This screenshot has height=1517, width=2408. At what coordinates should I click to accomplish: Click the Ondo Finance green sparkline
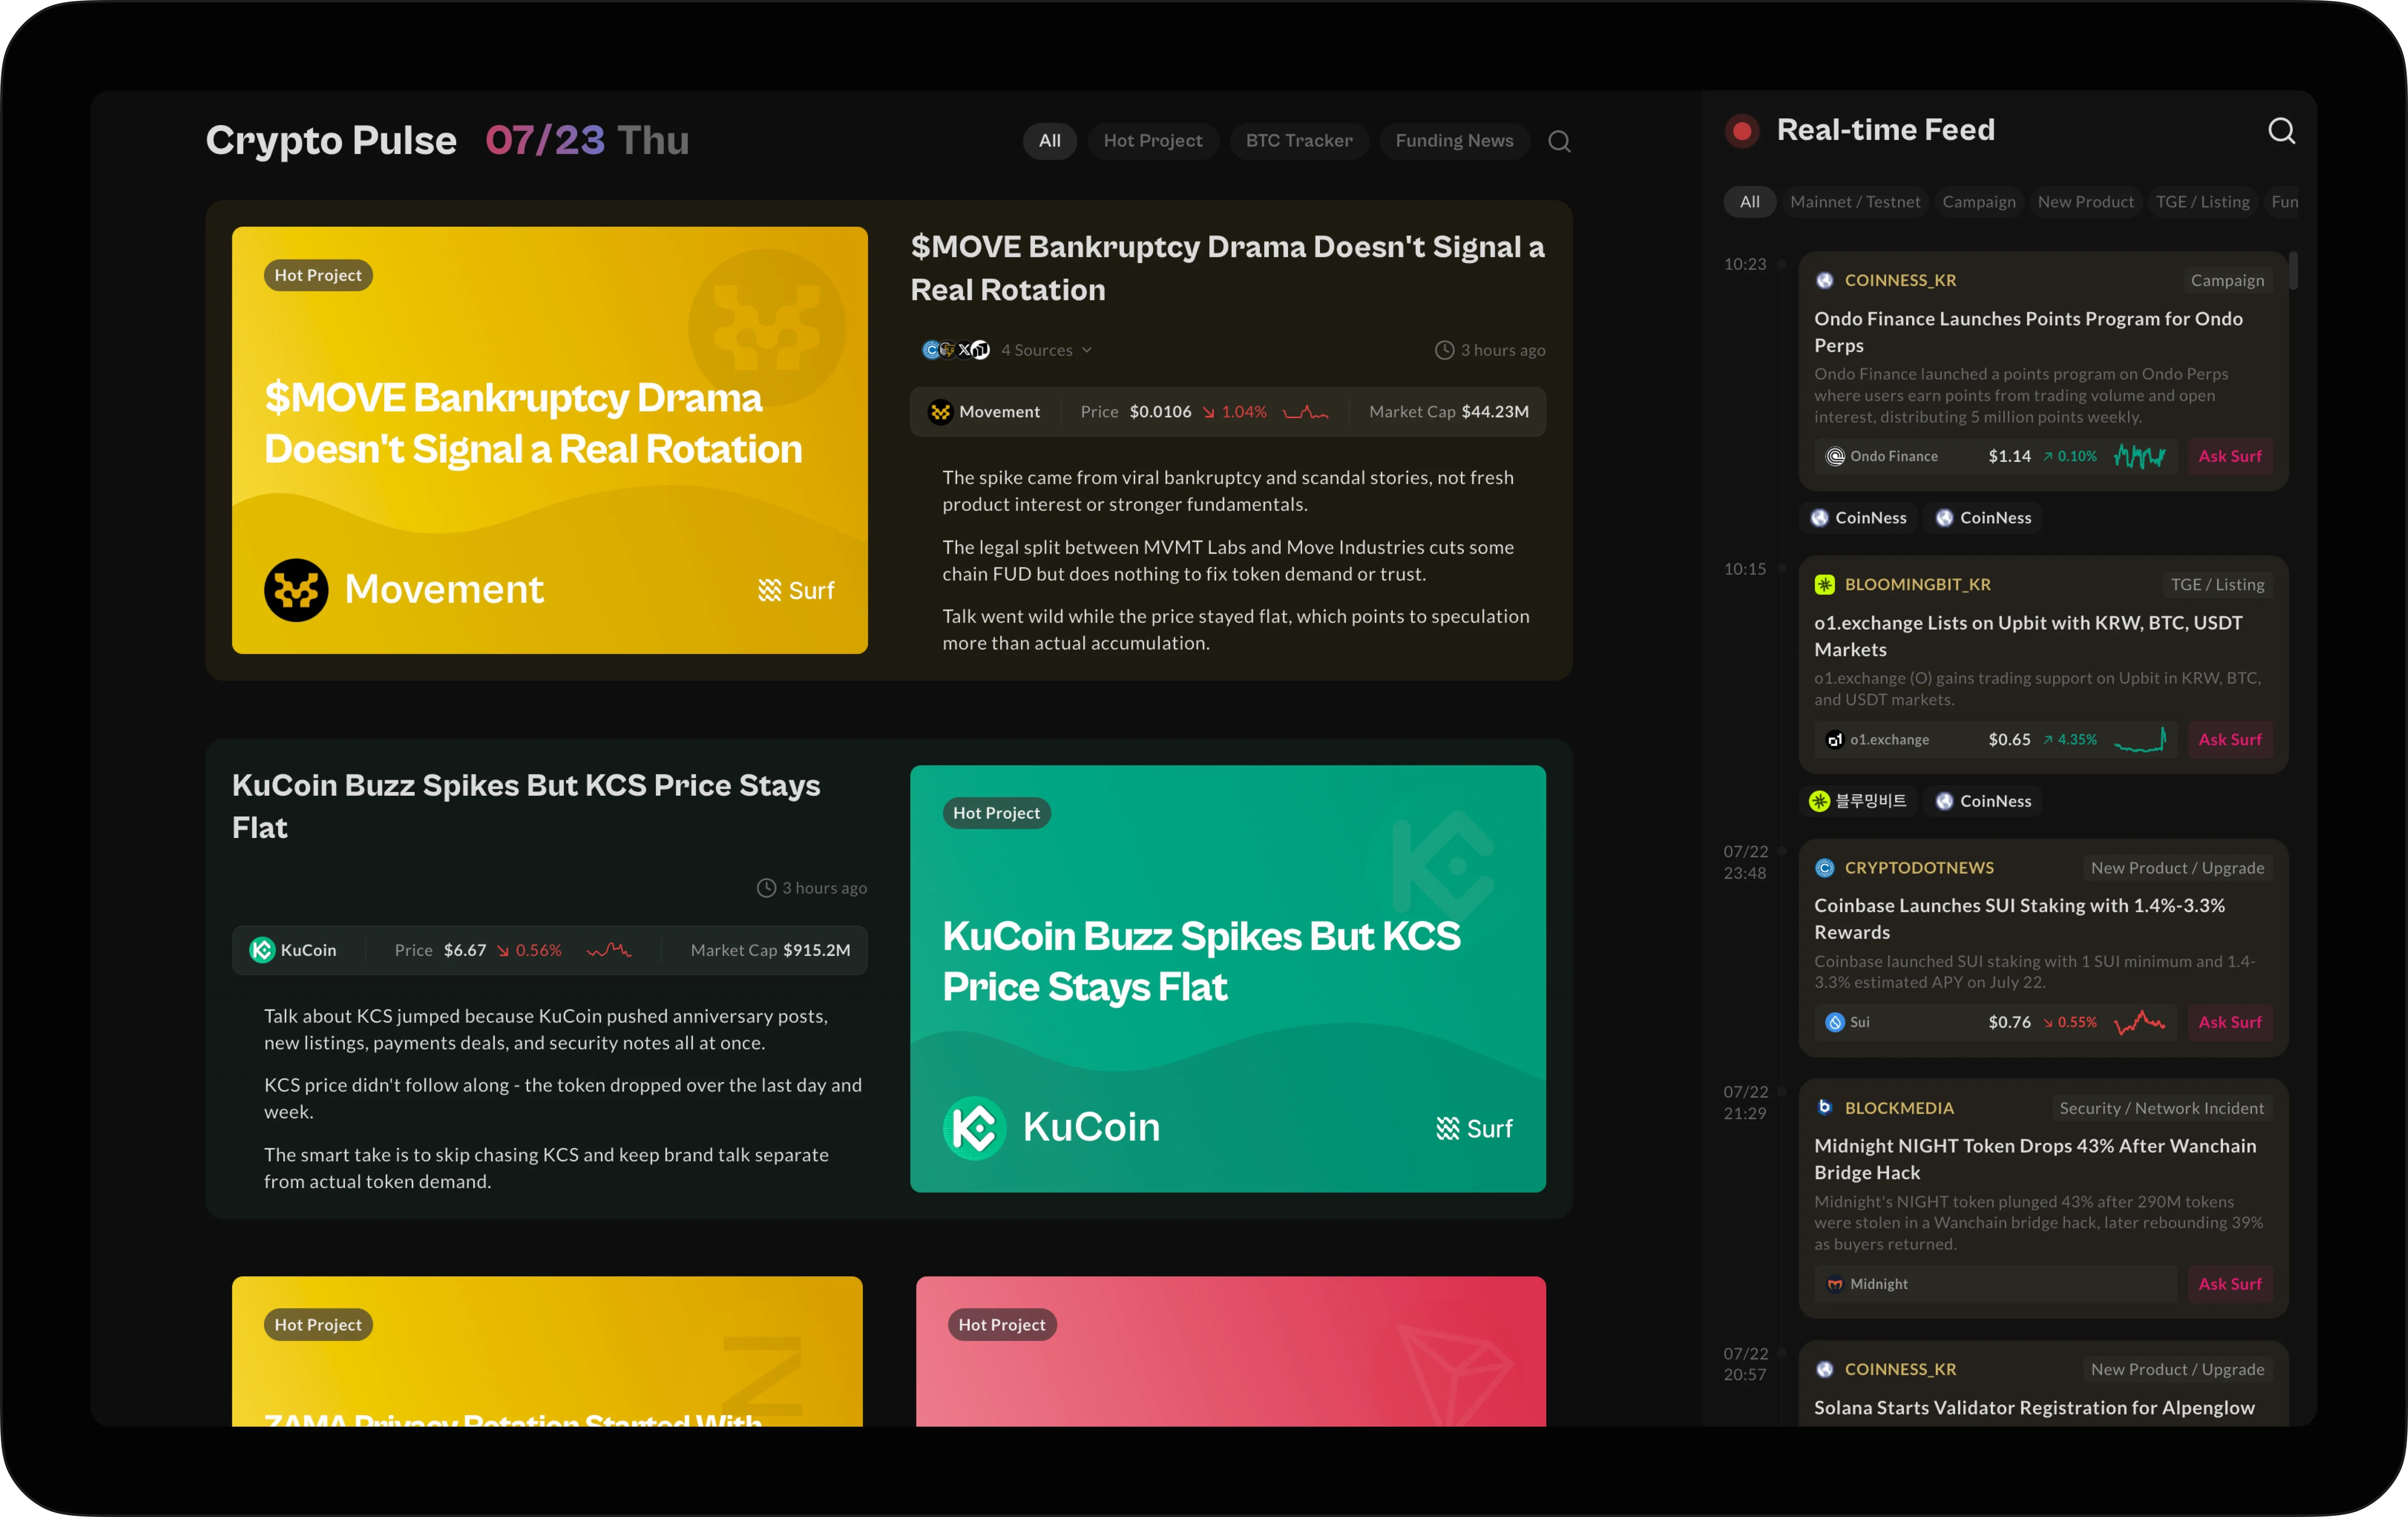click(2140, 457)
